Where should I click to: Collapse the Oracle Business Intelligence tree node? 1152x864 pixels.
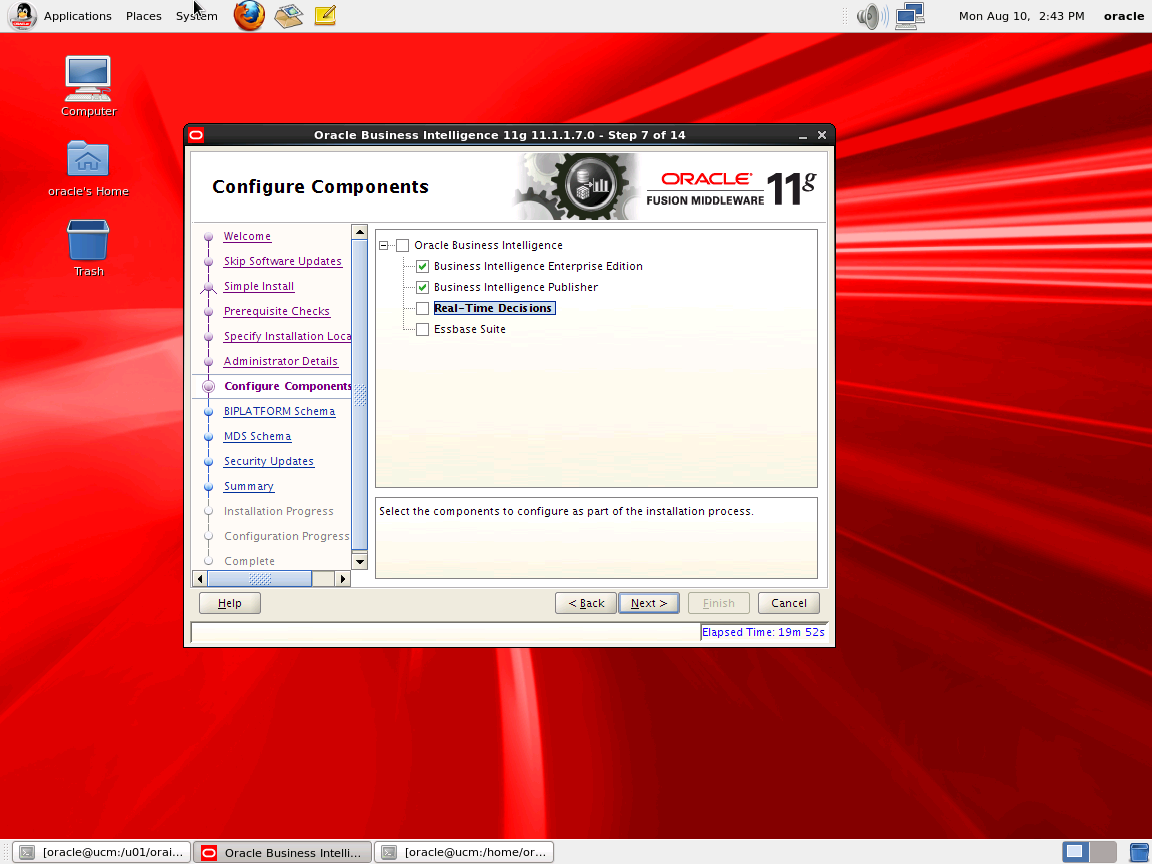click(384, 245)
